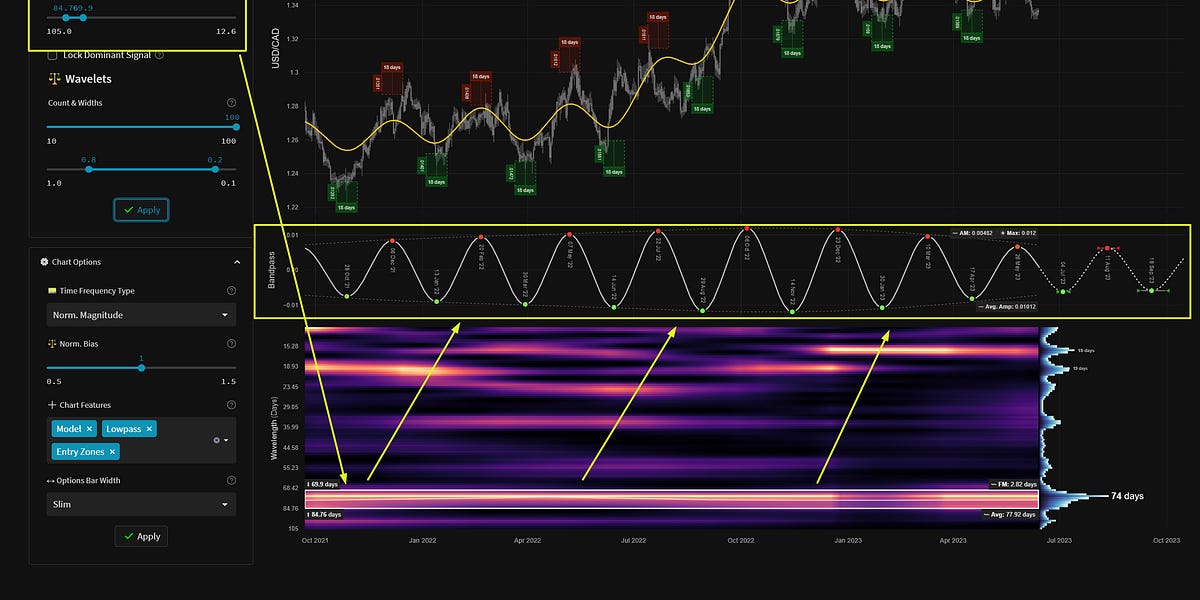Click the help icon beside Norm. Bias
Screen dimensions: 1200x600
[230, 342]
